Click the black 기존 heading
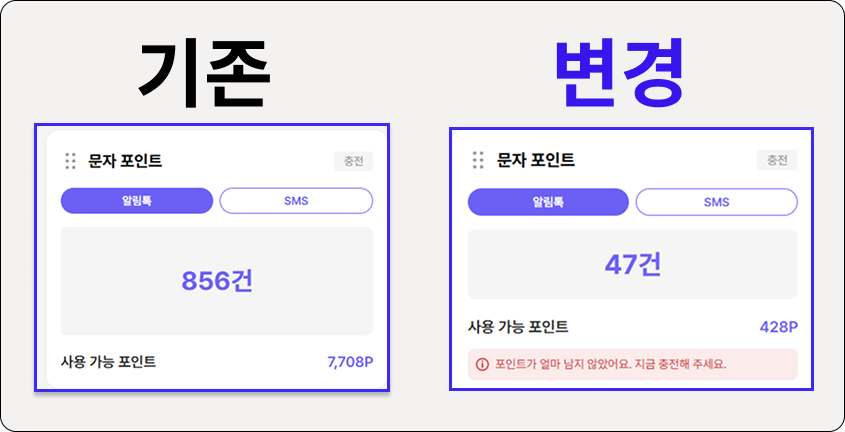Image resolution: width=845 pixels, height=432 pixels. (204, 75)
